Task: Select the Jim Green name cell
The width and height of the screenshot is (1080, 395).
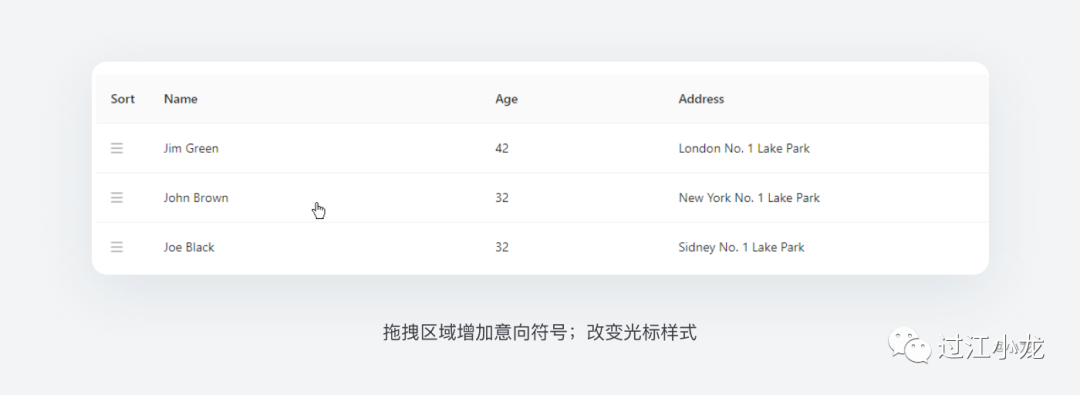Action: [191, 148]
